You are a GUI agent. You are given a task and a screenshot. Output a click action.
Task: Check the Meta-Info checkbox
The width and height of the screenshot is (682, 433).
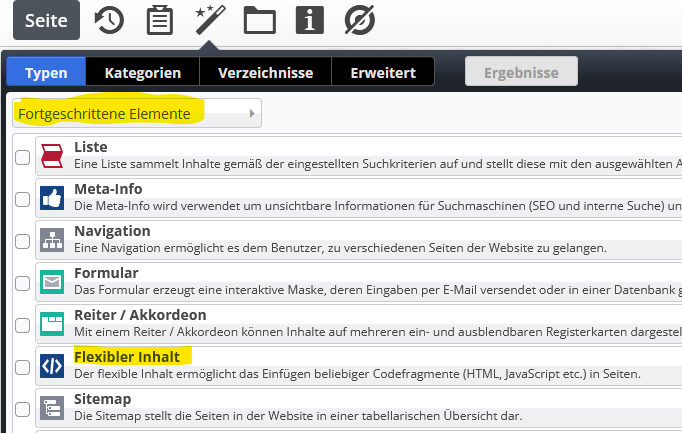tap(23, 199)
